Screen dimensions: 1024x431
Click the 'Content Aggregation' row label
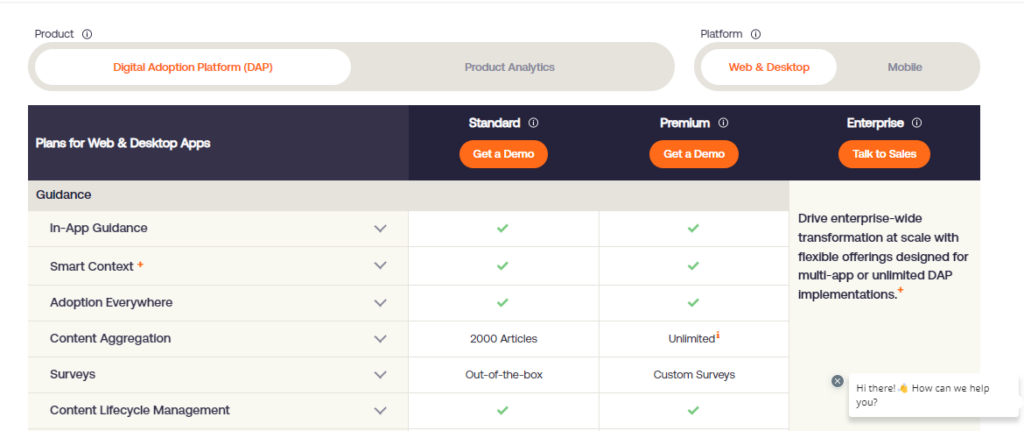tap(110, 338)
